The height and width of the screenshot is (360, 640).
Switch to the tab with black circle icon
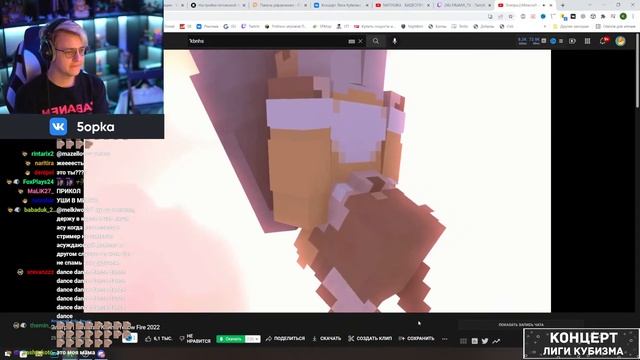[218, 5]
